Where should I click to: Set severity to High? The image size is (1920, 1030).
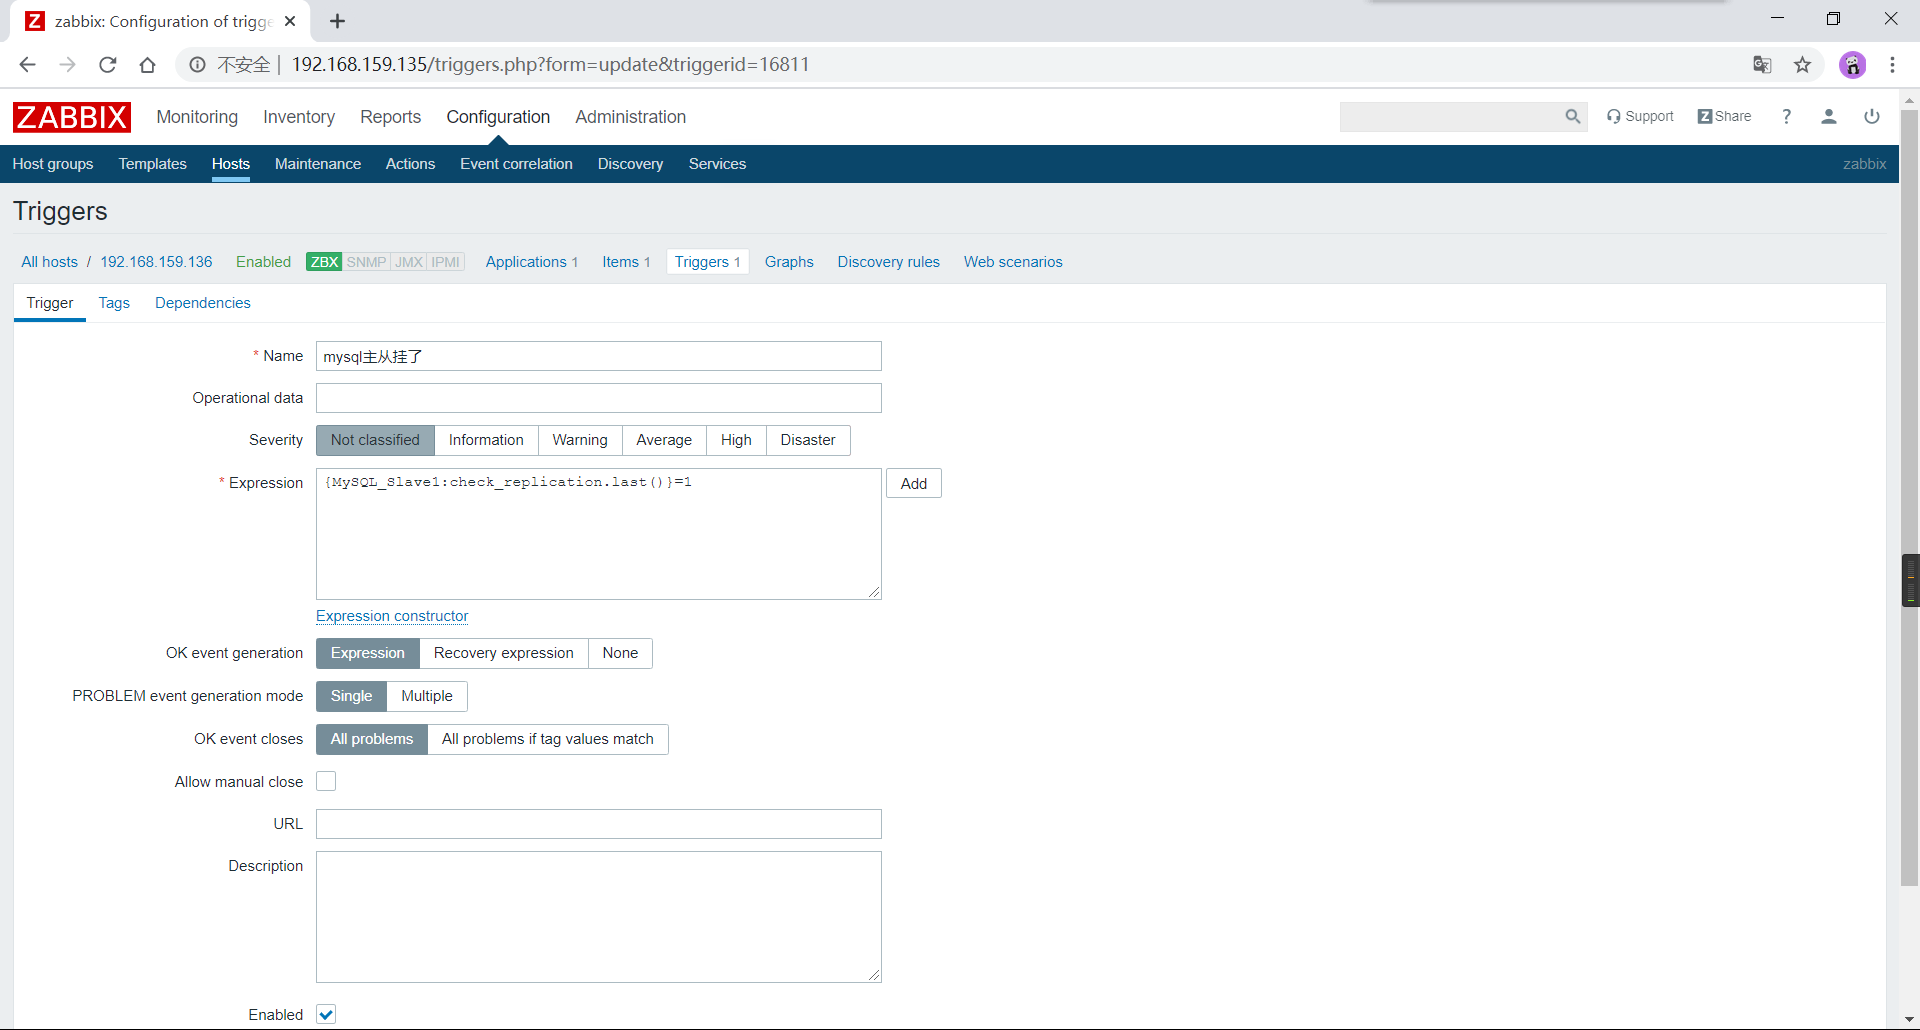736,440
